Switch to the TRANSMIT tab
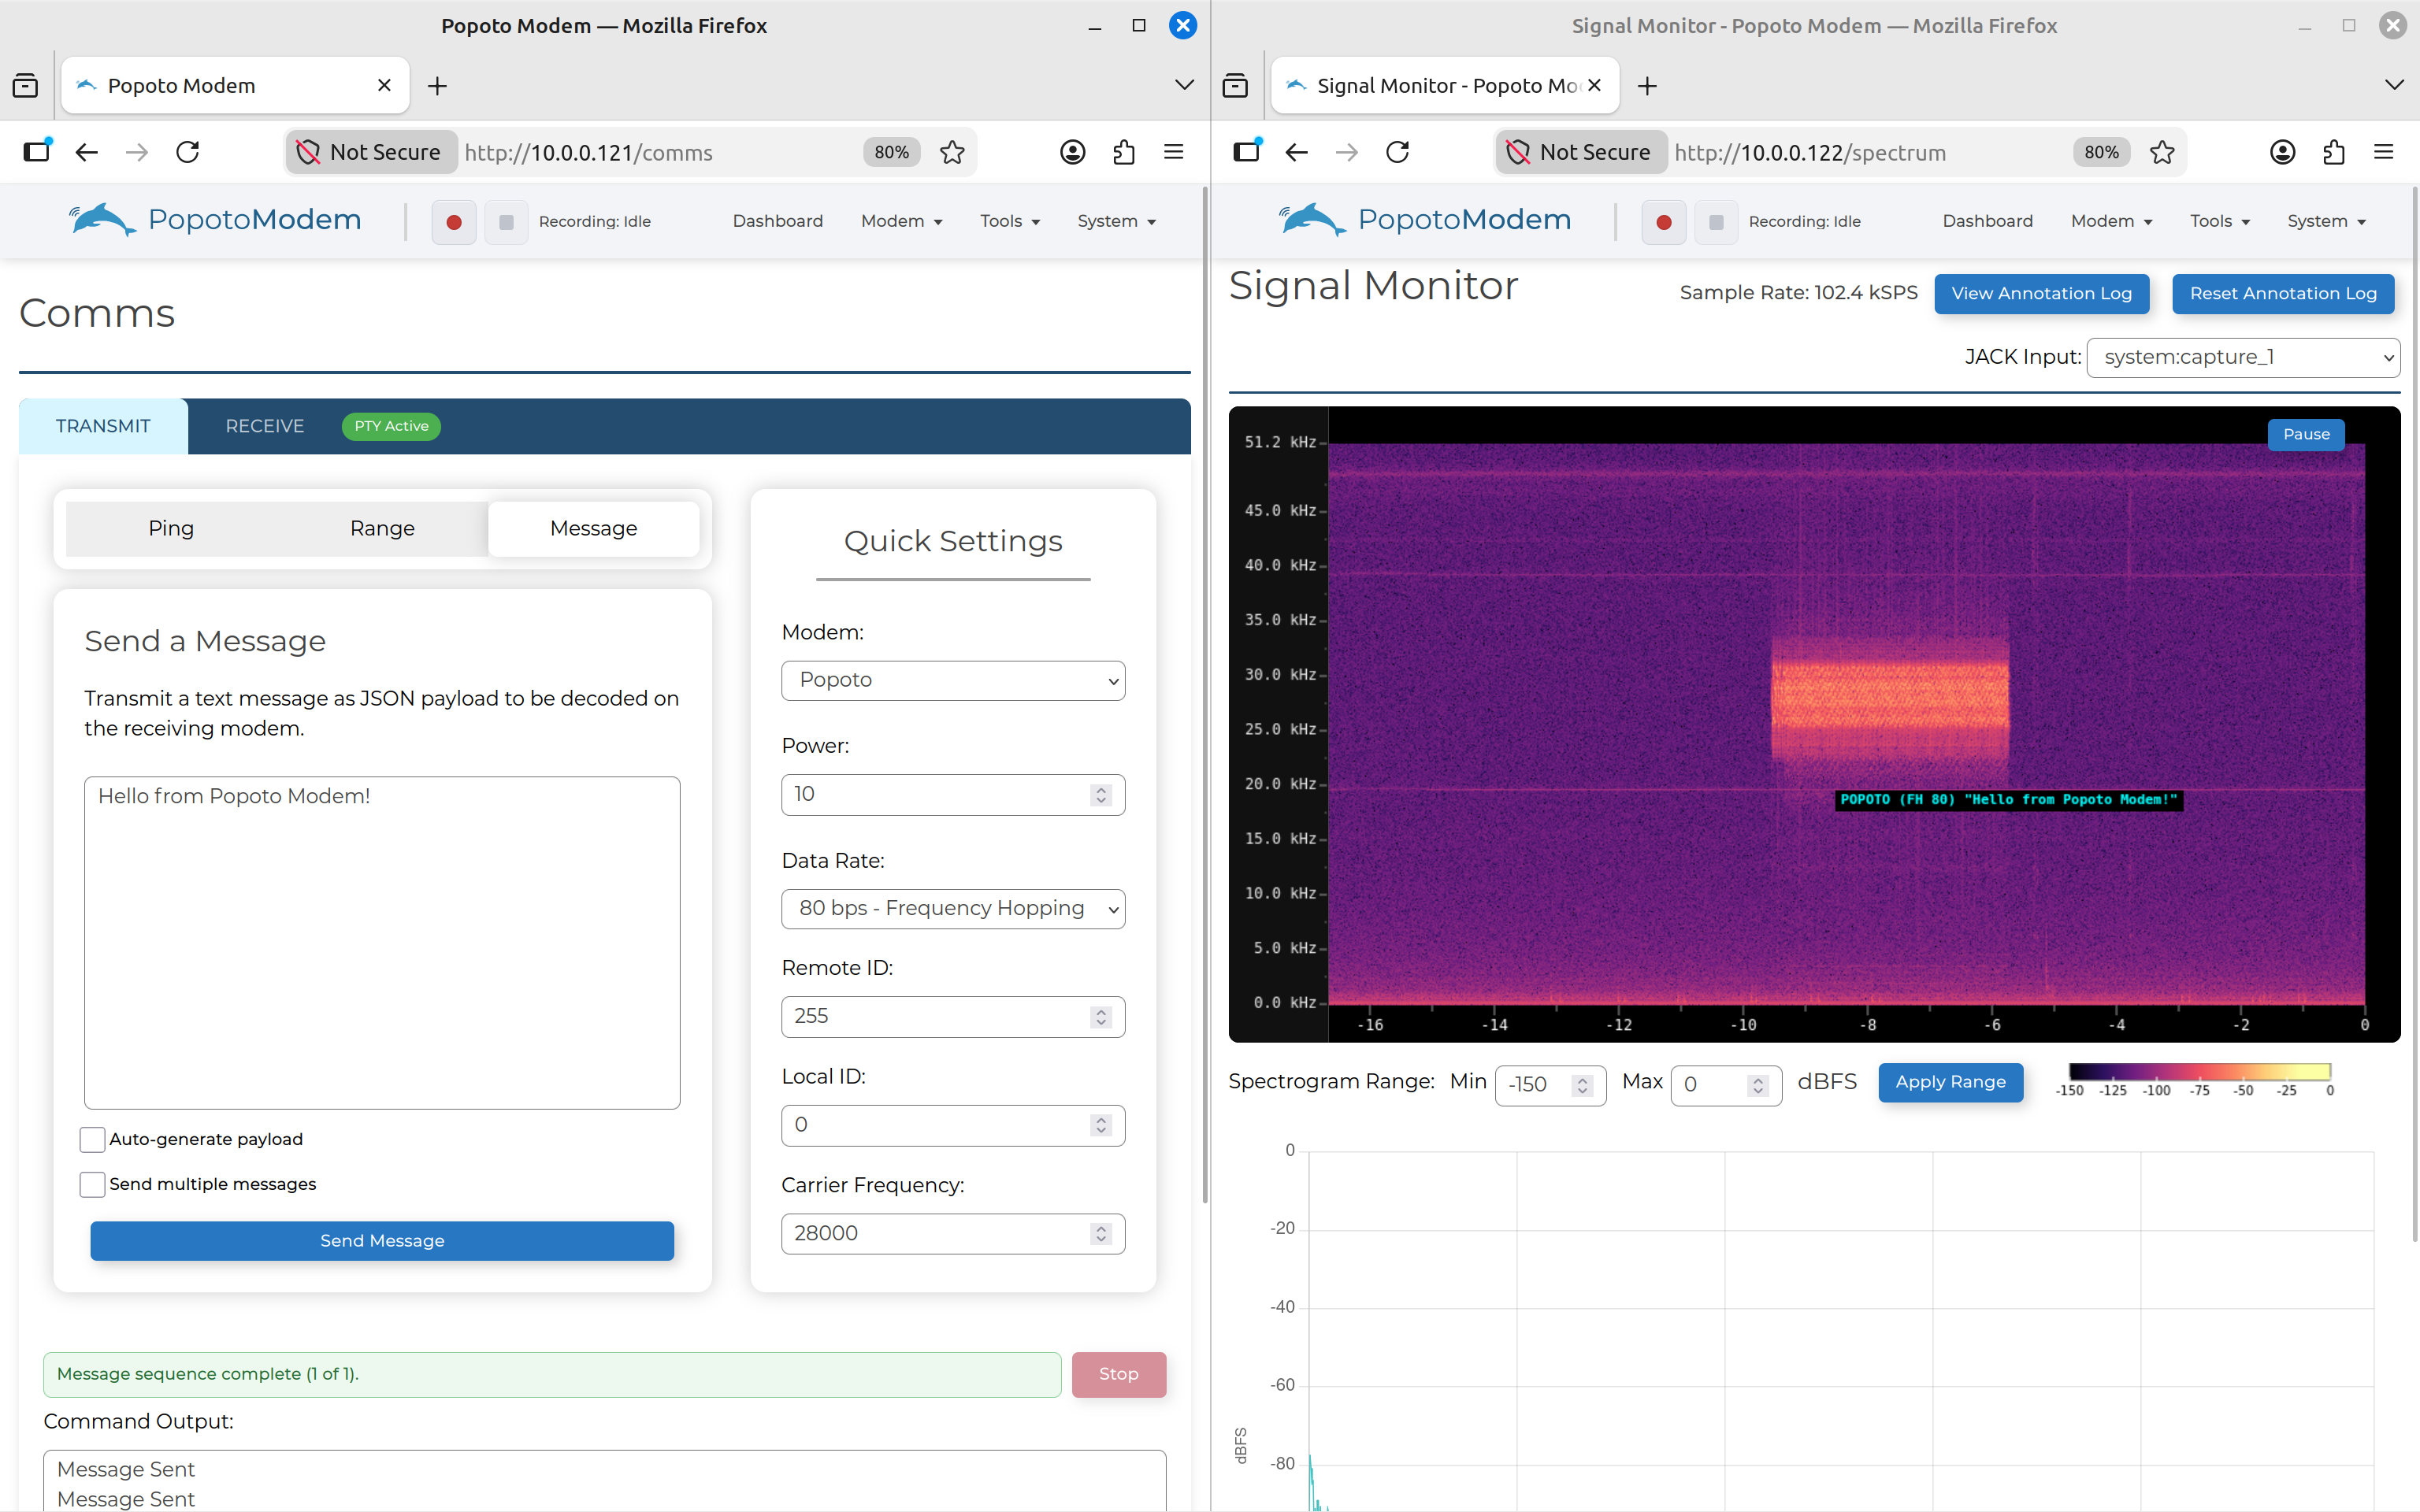 103,426
